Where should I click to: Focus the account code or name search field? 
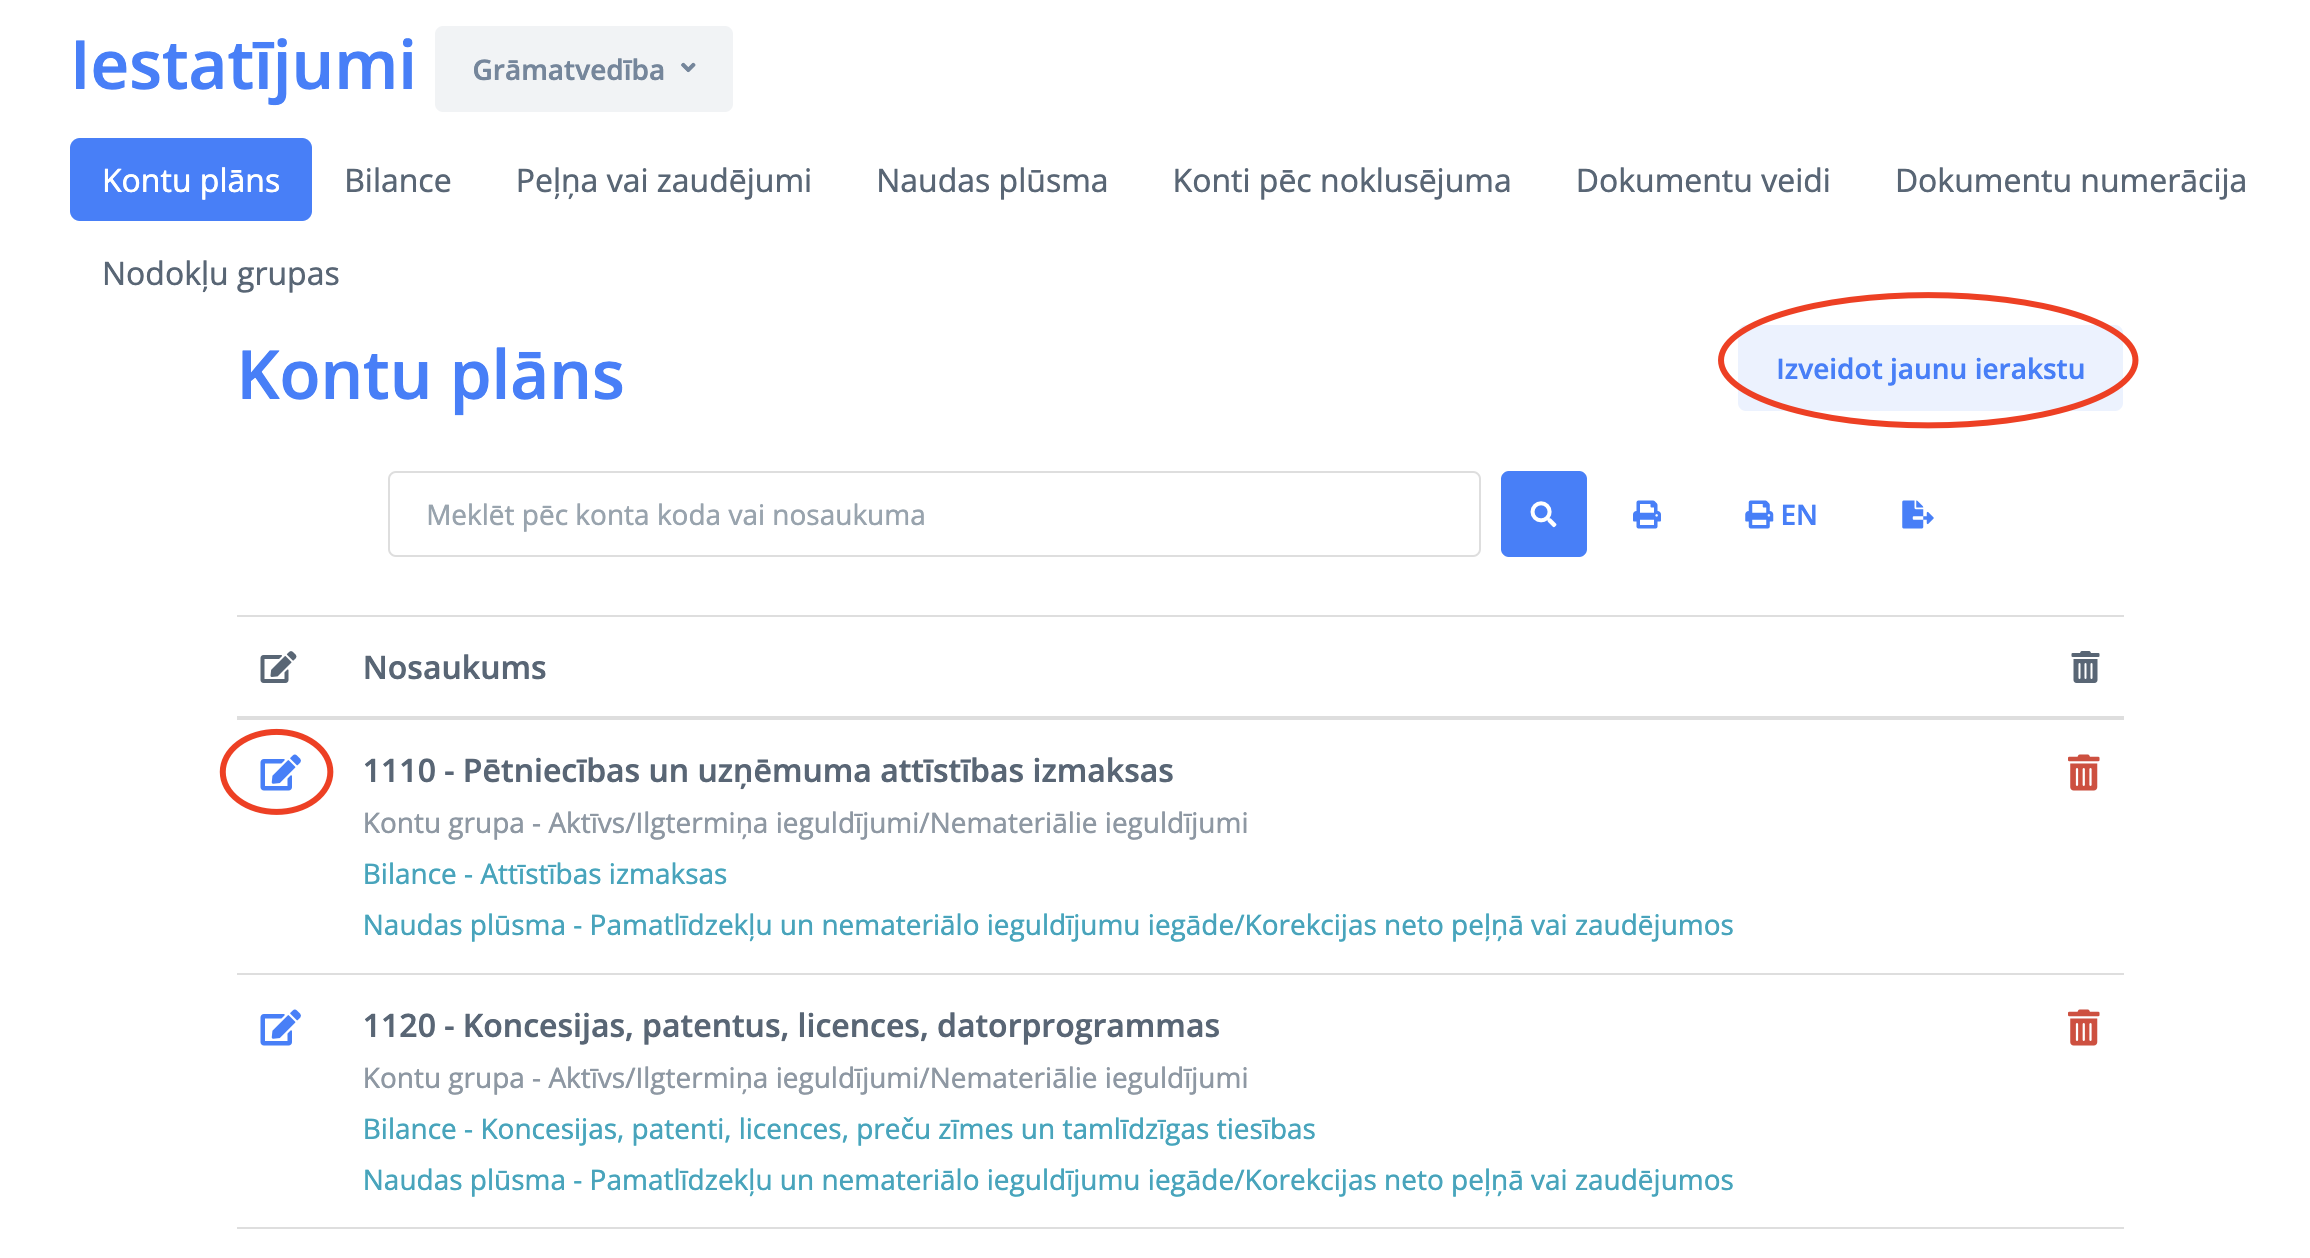pos(933,514)
